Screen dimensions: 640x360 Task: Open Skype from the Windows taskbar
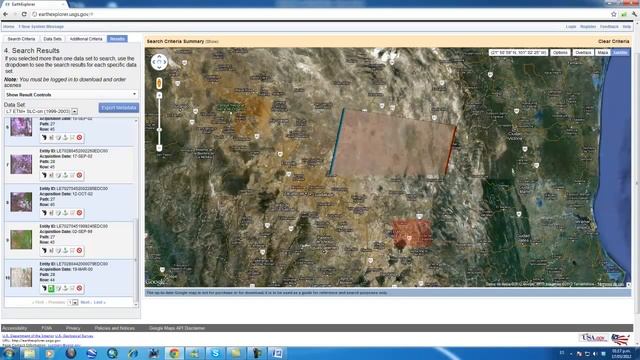point(215,353)
